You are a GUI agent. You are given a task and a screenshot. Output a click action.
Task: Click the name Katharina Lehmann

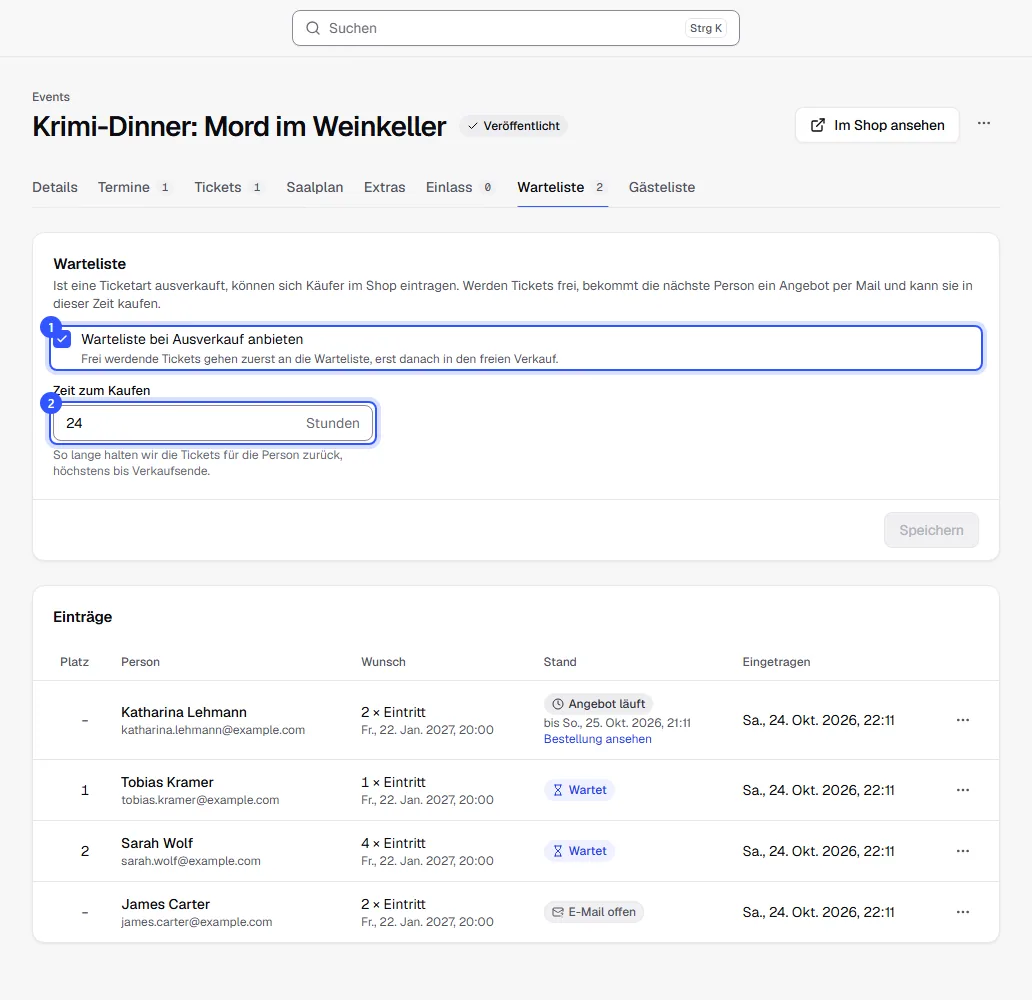coord(184,712)
